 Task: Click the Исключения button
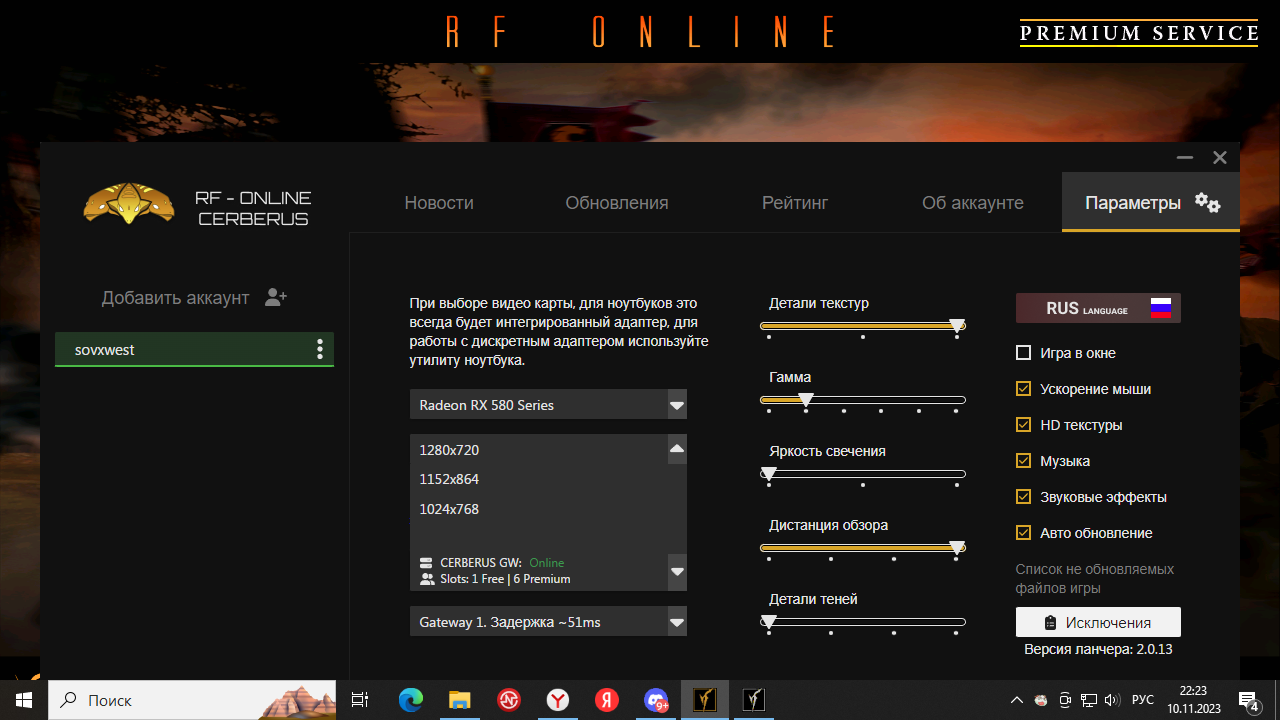click(x=1098, y=622)
